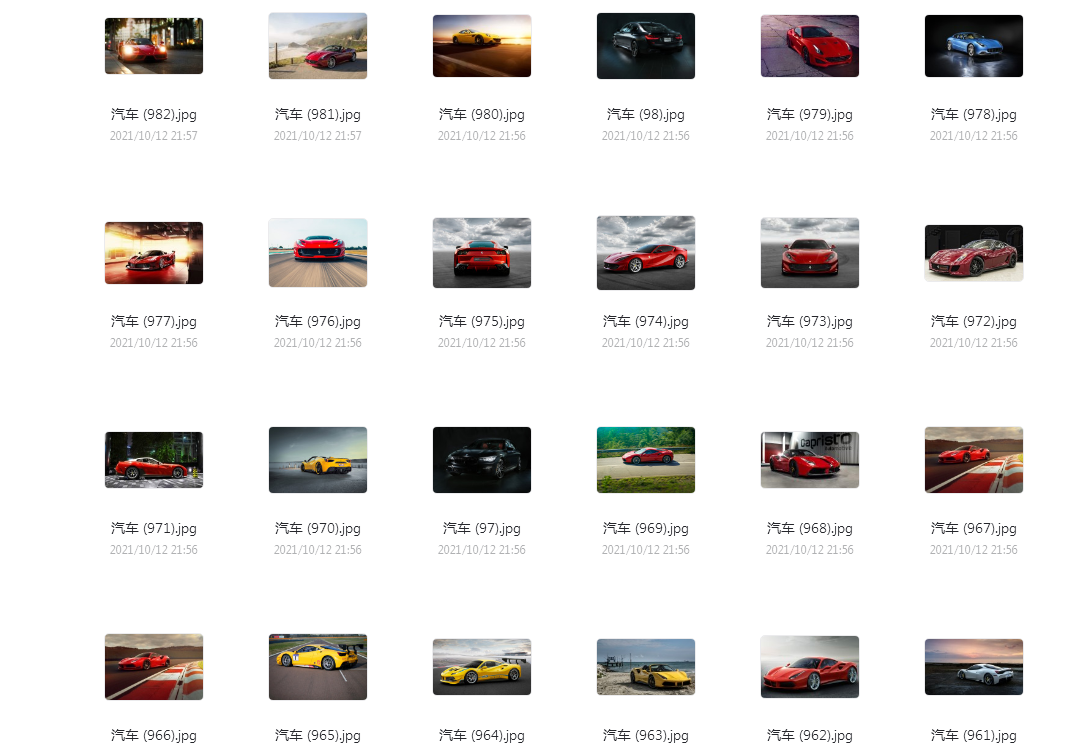
Task: Choose the 汽车 (962).jpg red car thumbnail
Action: (810, 667)
